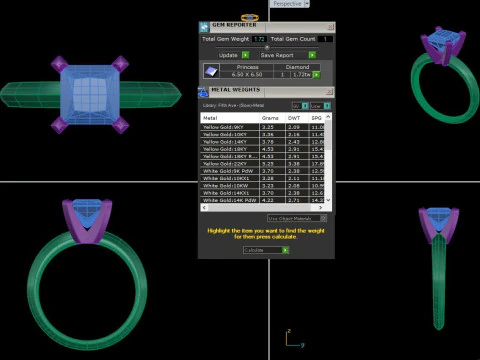Viewport: 480px width, 360px height.
Task: Click the Metal column header
Action: point(230,118)
